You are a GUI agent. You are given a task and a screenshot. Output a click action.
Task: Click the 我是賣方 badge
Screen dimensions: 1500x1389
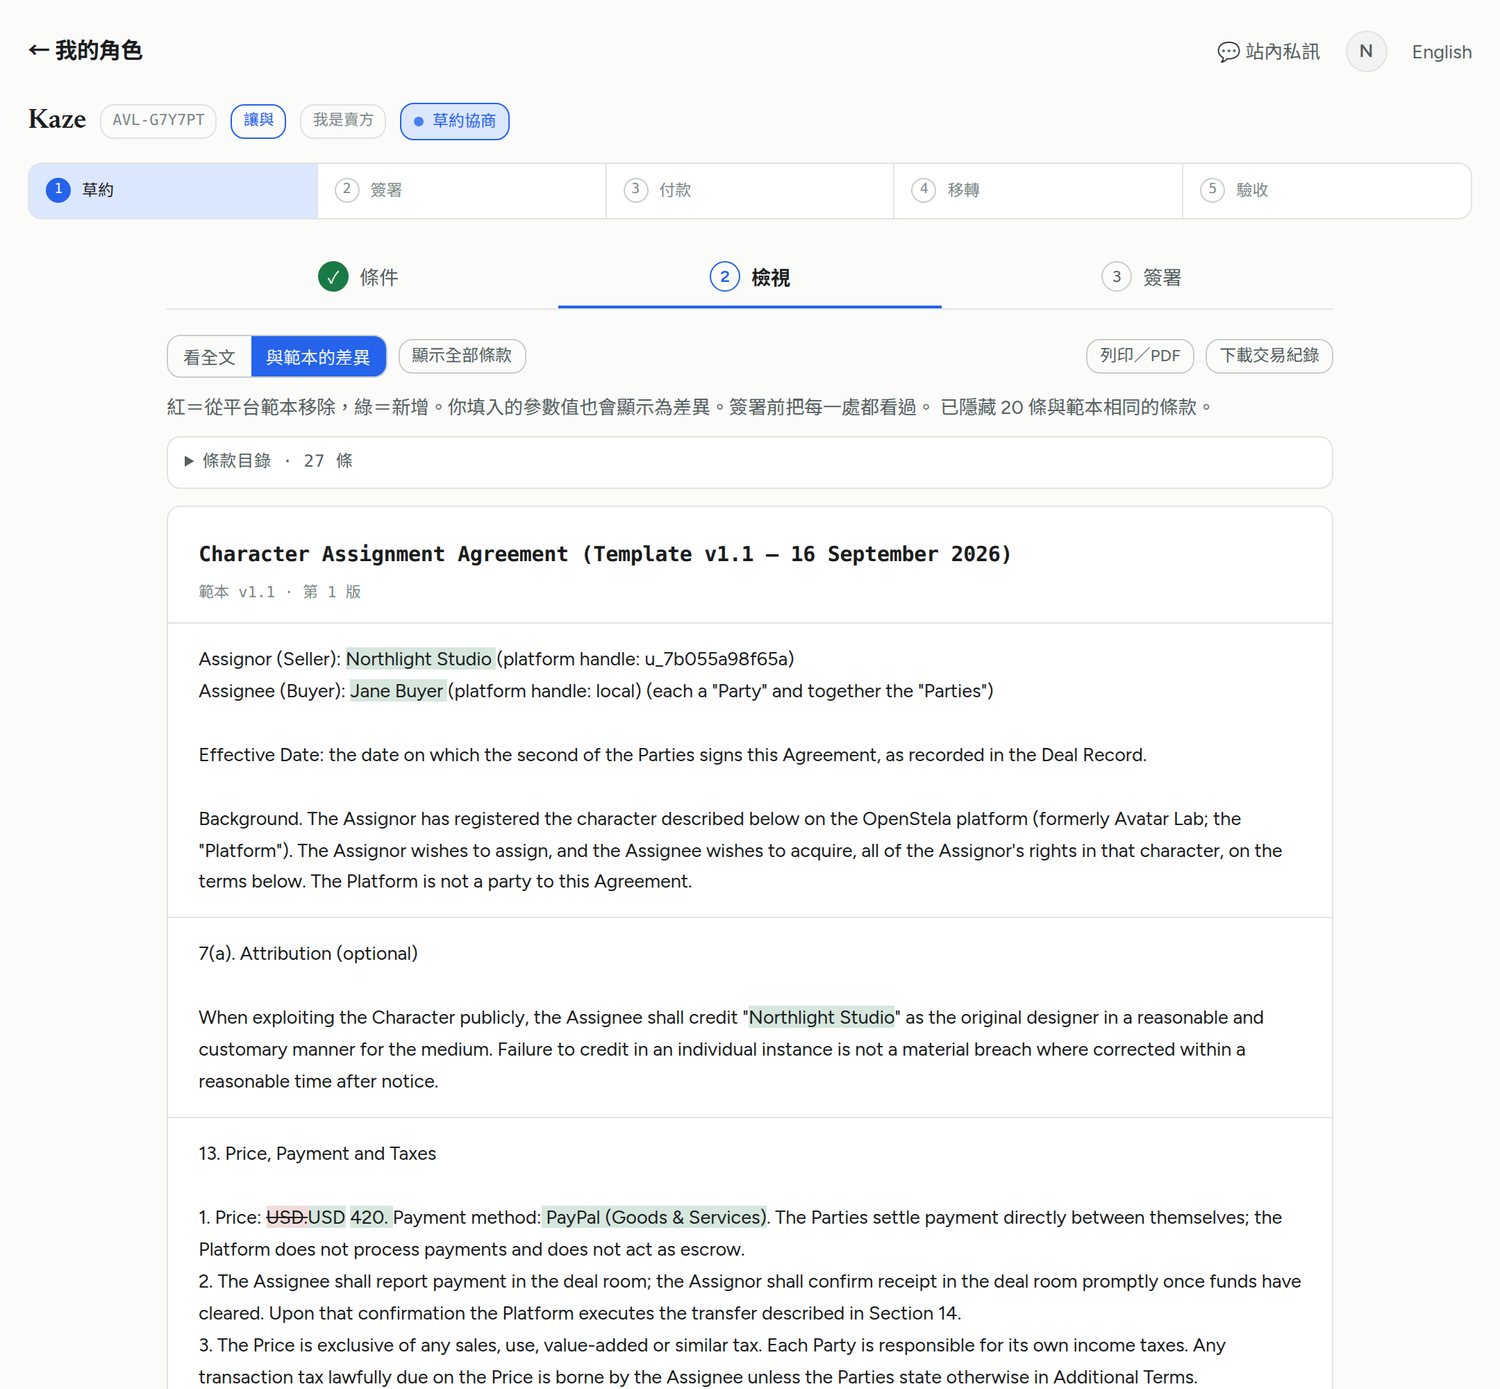click(343, 120)
